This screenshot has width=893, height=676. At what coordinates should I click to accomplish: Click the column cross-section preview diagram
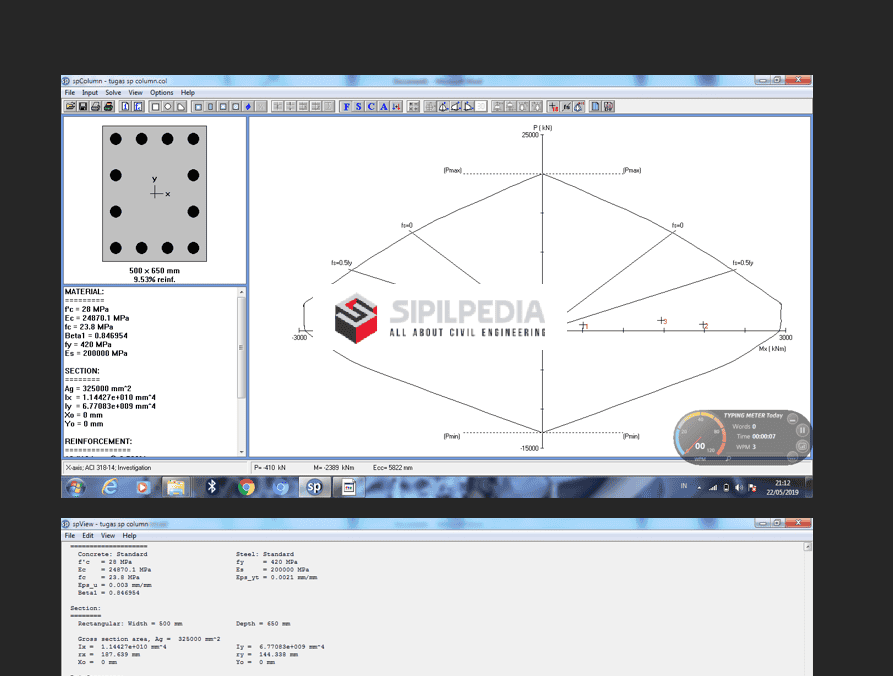(x=154, y=192)
